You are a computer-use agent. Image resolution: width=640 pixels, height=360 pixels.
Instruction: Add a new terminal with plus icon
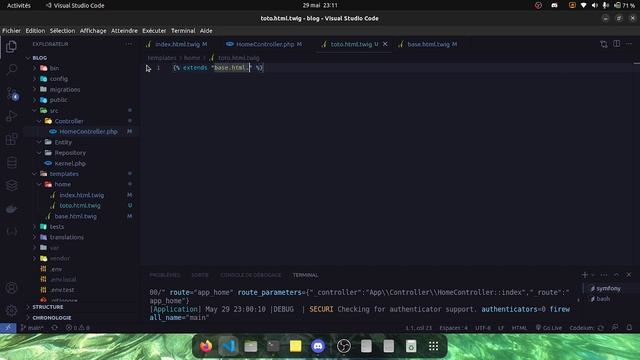point(584,275)
